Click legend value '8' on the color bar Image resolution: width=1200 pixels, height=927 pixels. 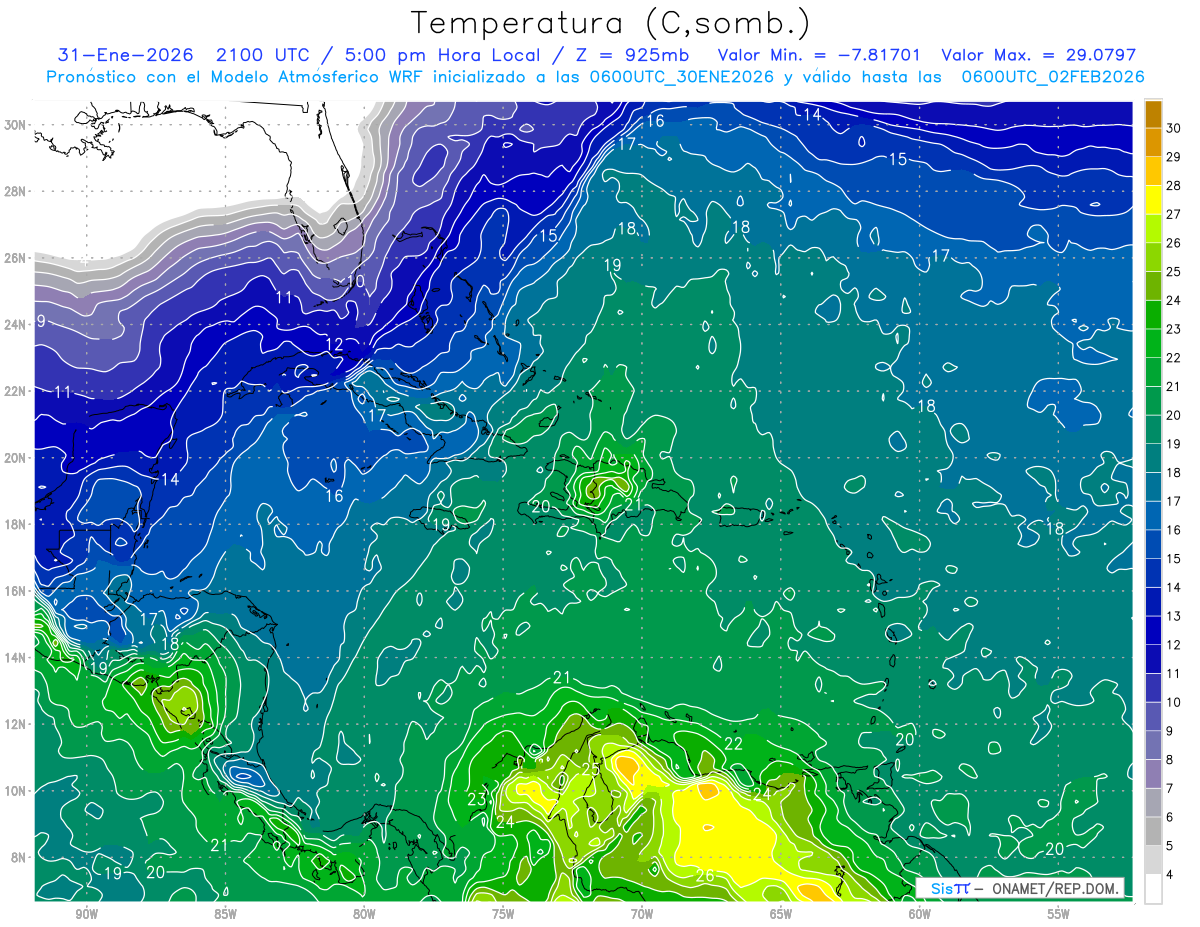click(1170, 760)
